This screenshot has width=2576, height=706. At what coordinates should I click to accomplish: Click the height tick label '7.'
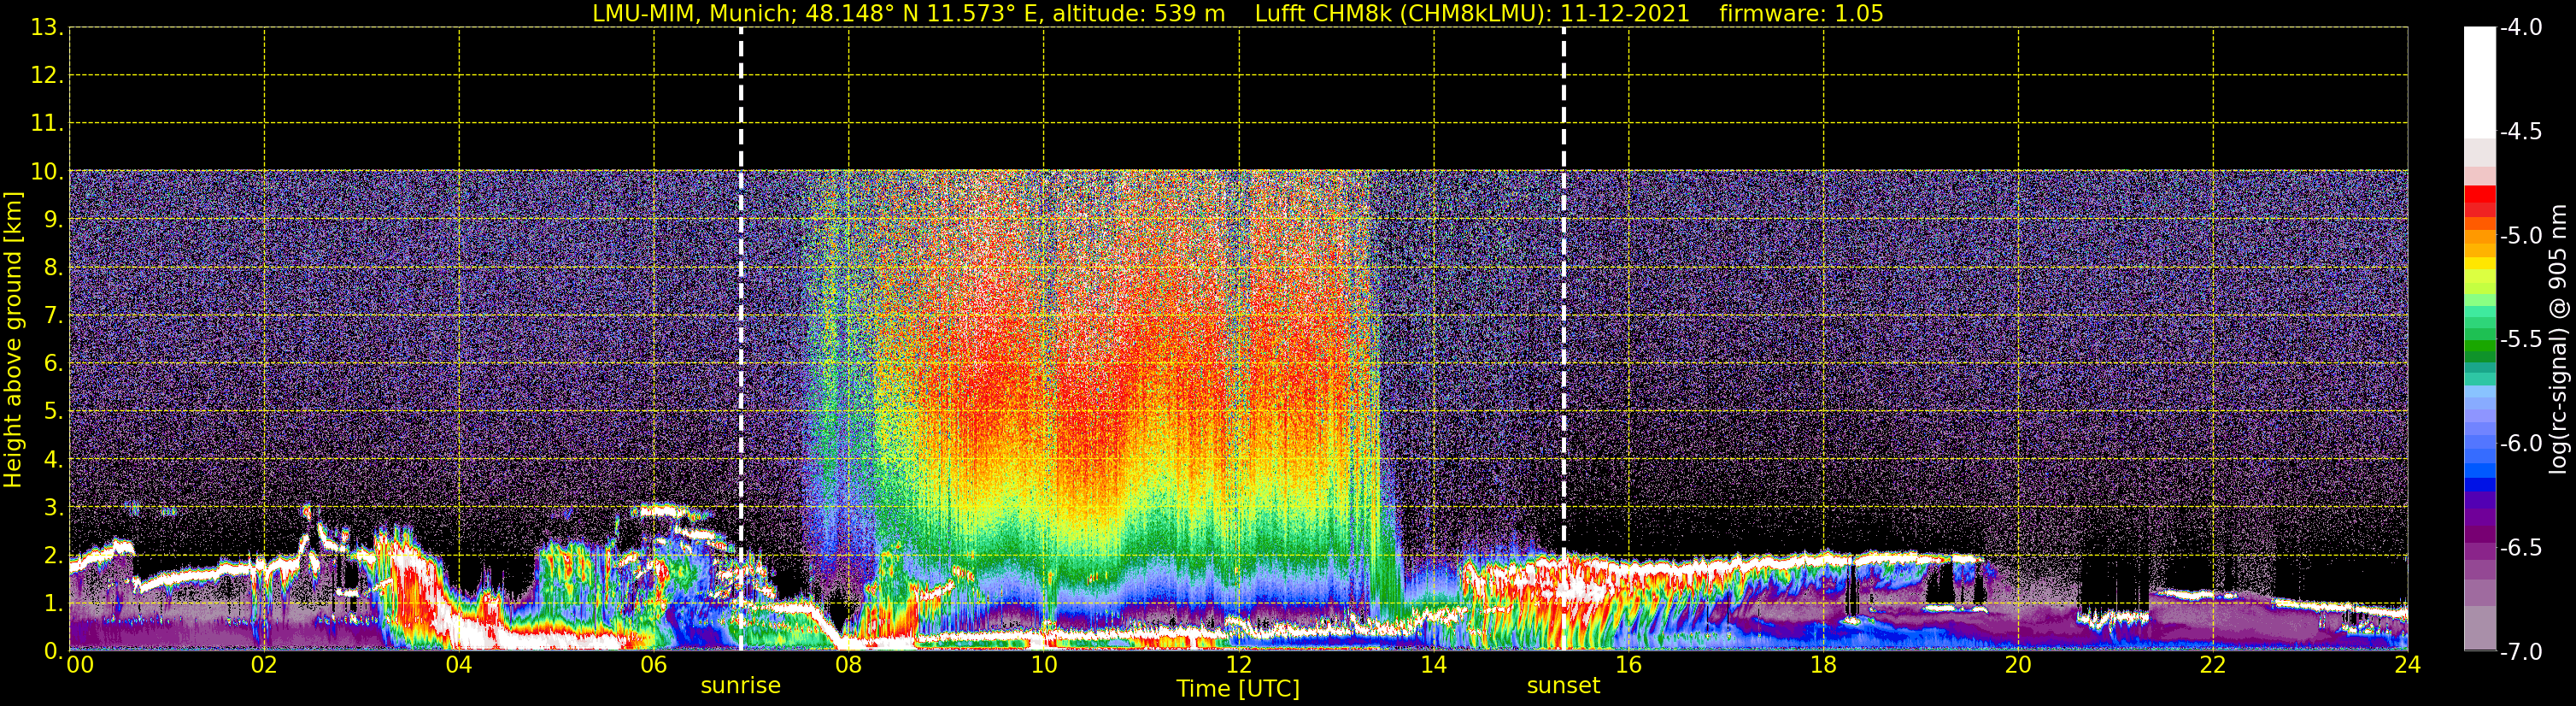pos(53,316)
